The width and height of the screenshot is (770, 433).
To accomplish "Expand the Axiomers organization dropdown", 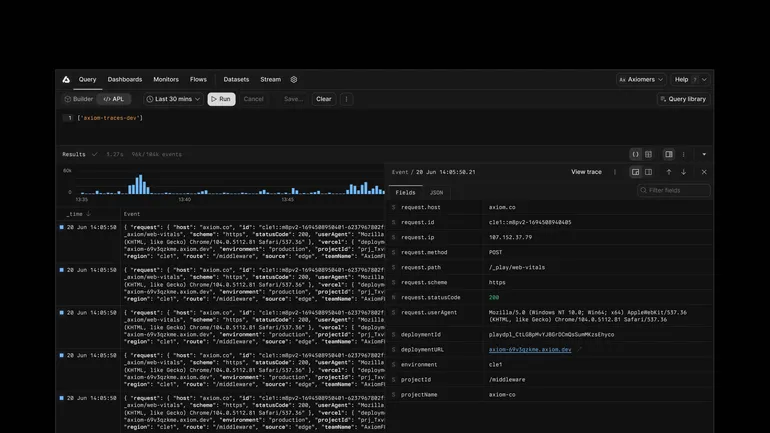I will point(641,79).
